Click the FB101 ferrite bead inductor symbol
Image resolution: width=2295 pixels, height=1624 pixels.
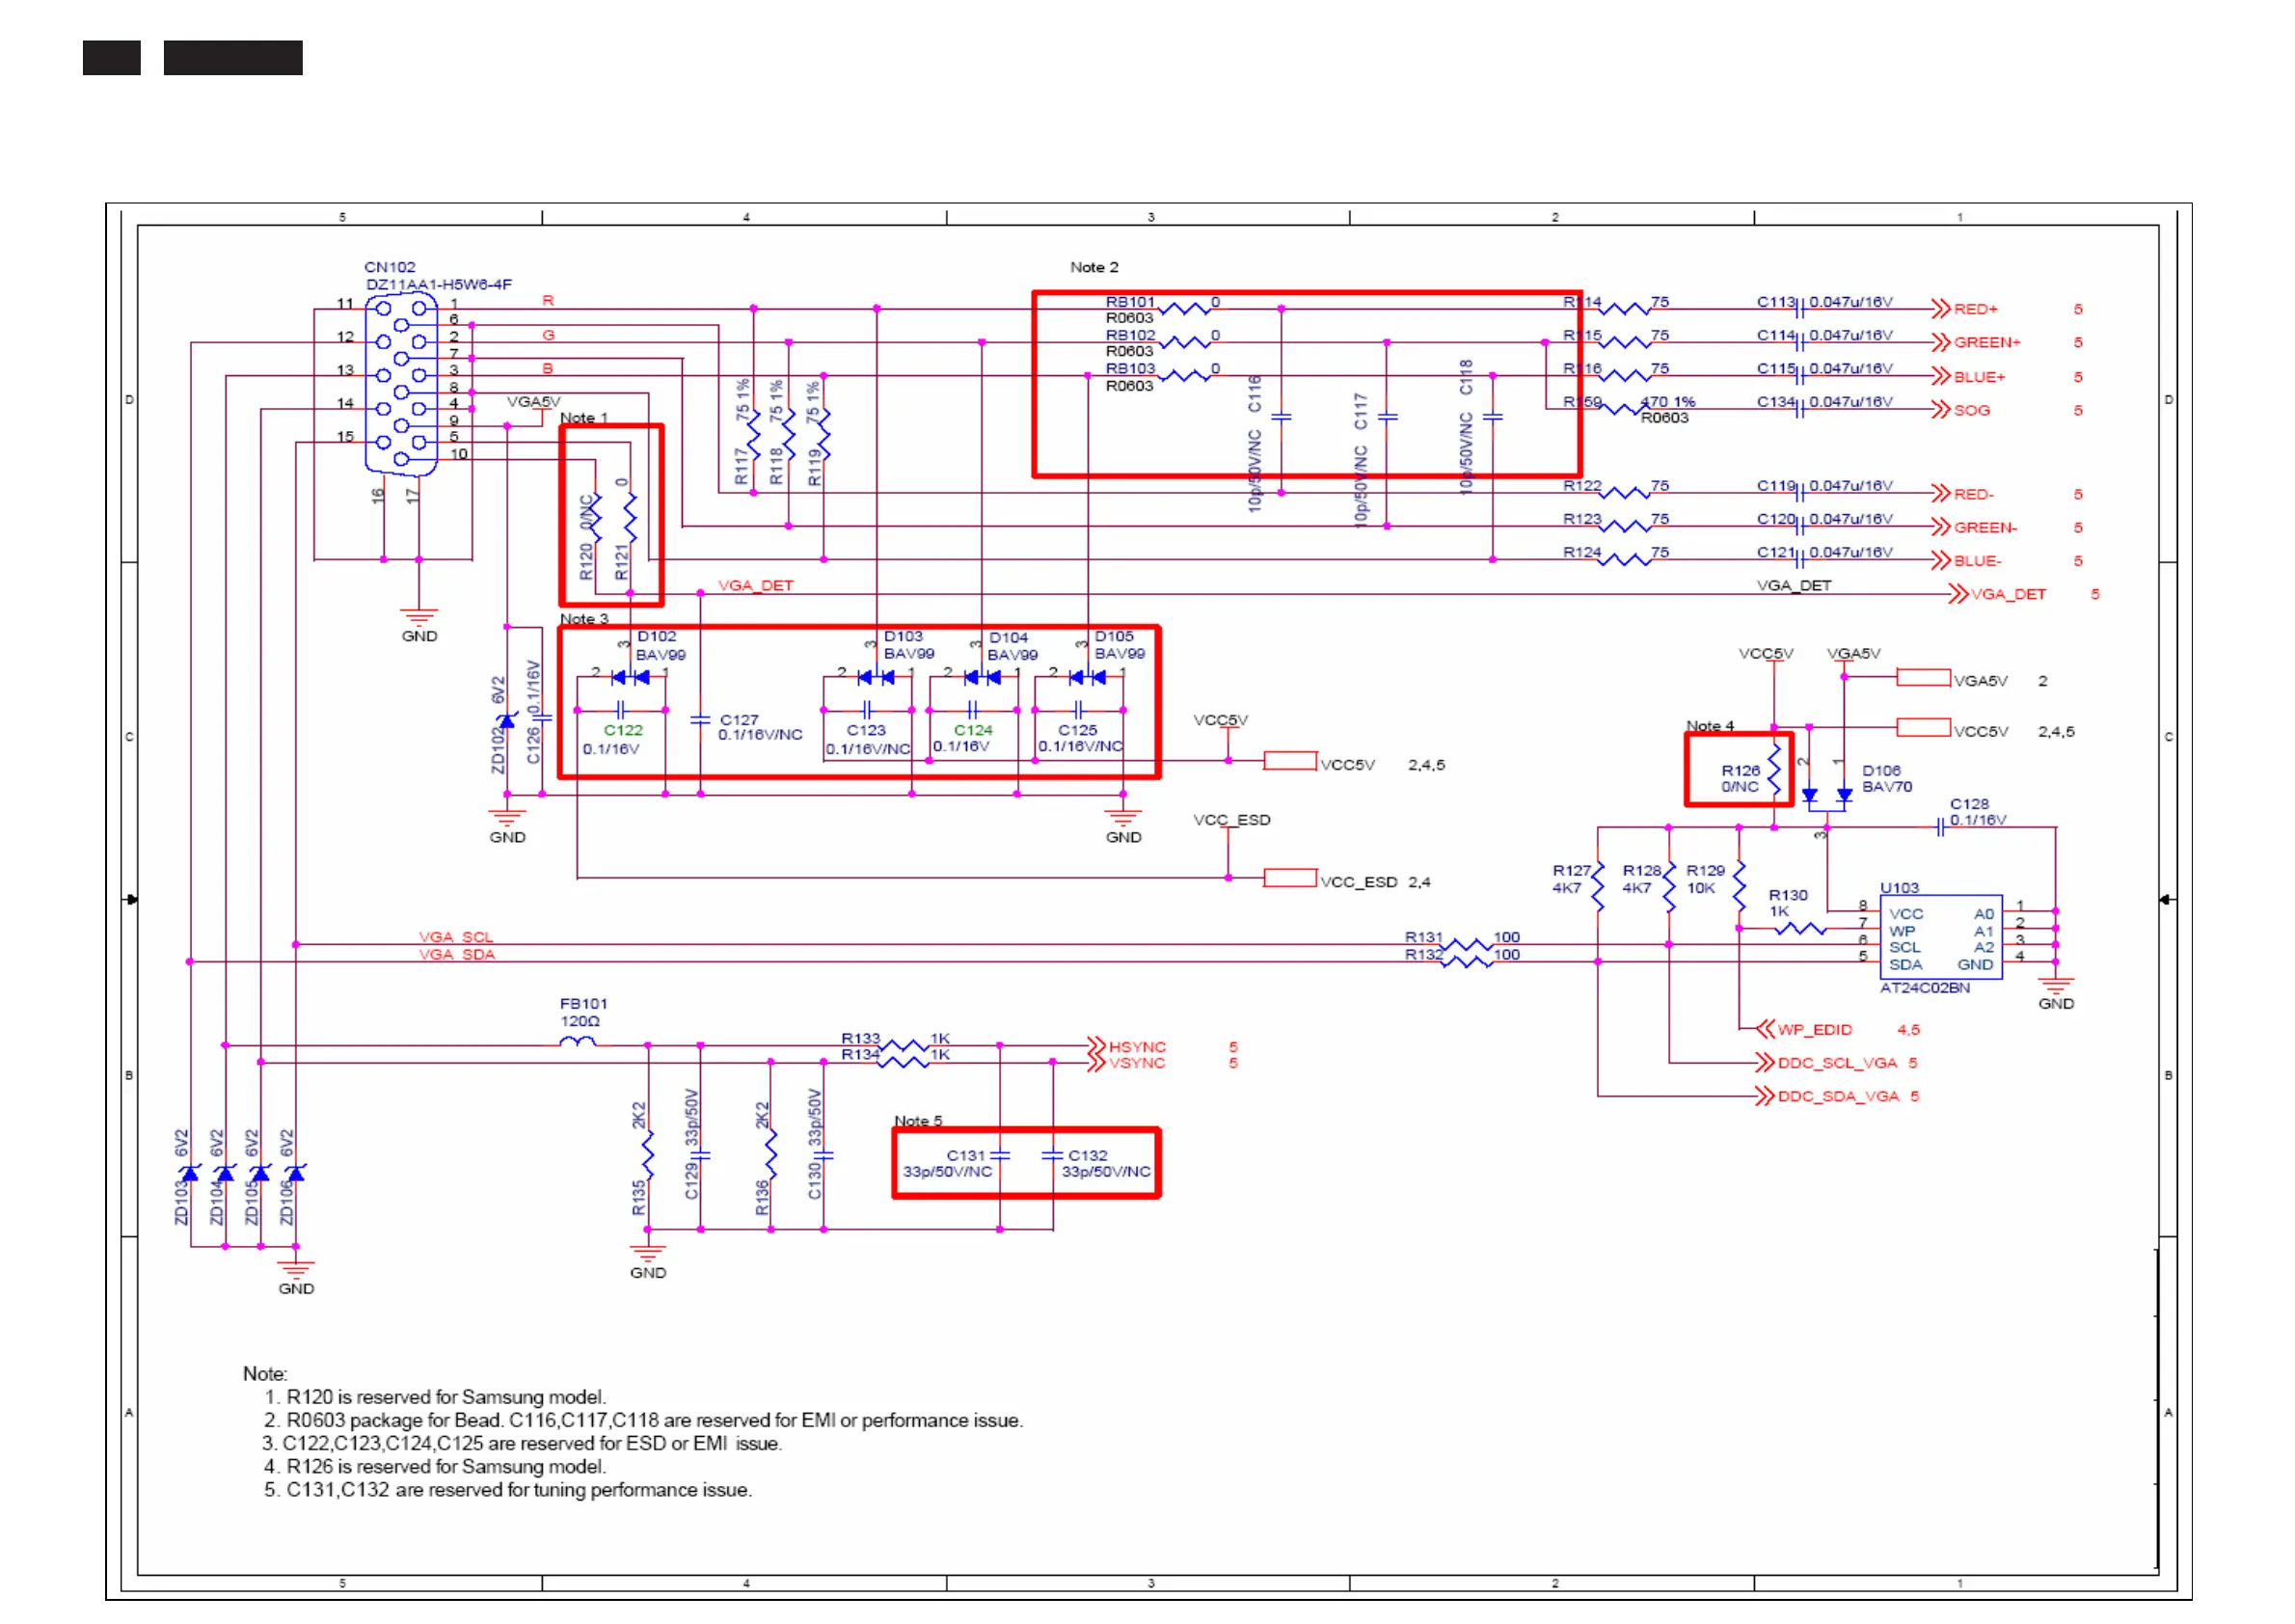[577, 1043]
